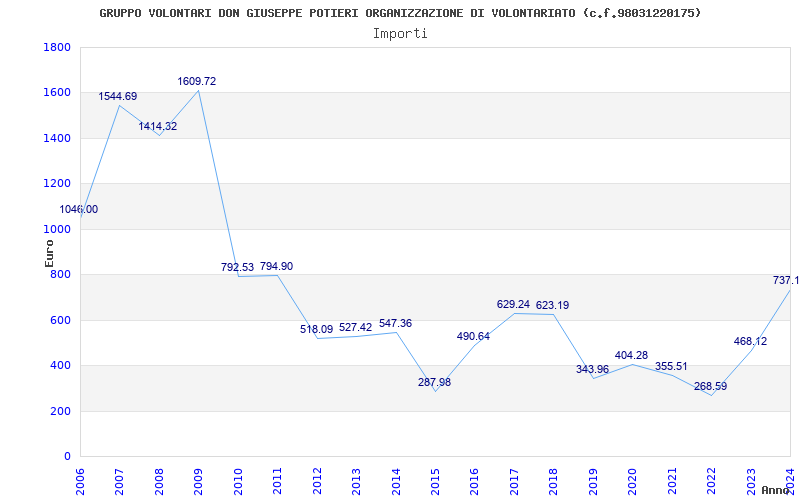Click the 2014 year label on x-axis
The width and height of the screenshot is (800, 500).
coord(396,481)
